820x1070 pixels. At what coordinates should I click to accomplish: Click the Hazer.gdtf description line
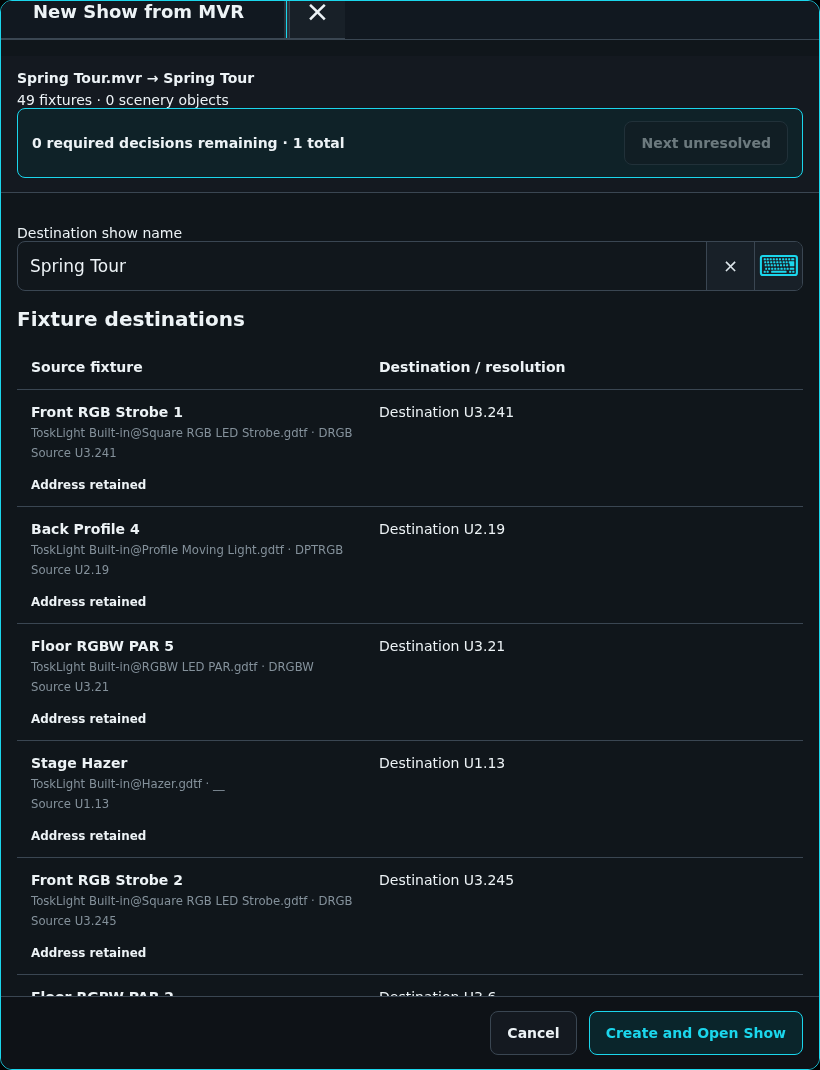pyautogui.click(x=128, y=784)
